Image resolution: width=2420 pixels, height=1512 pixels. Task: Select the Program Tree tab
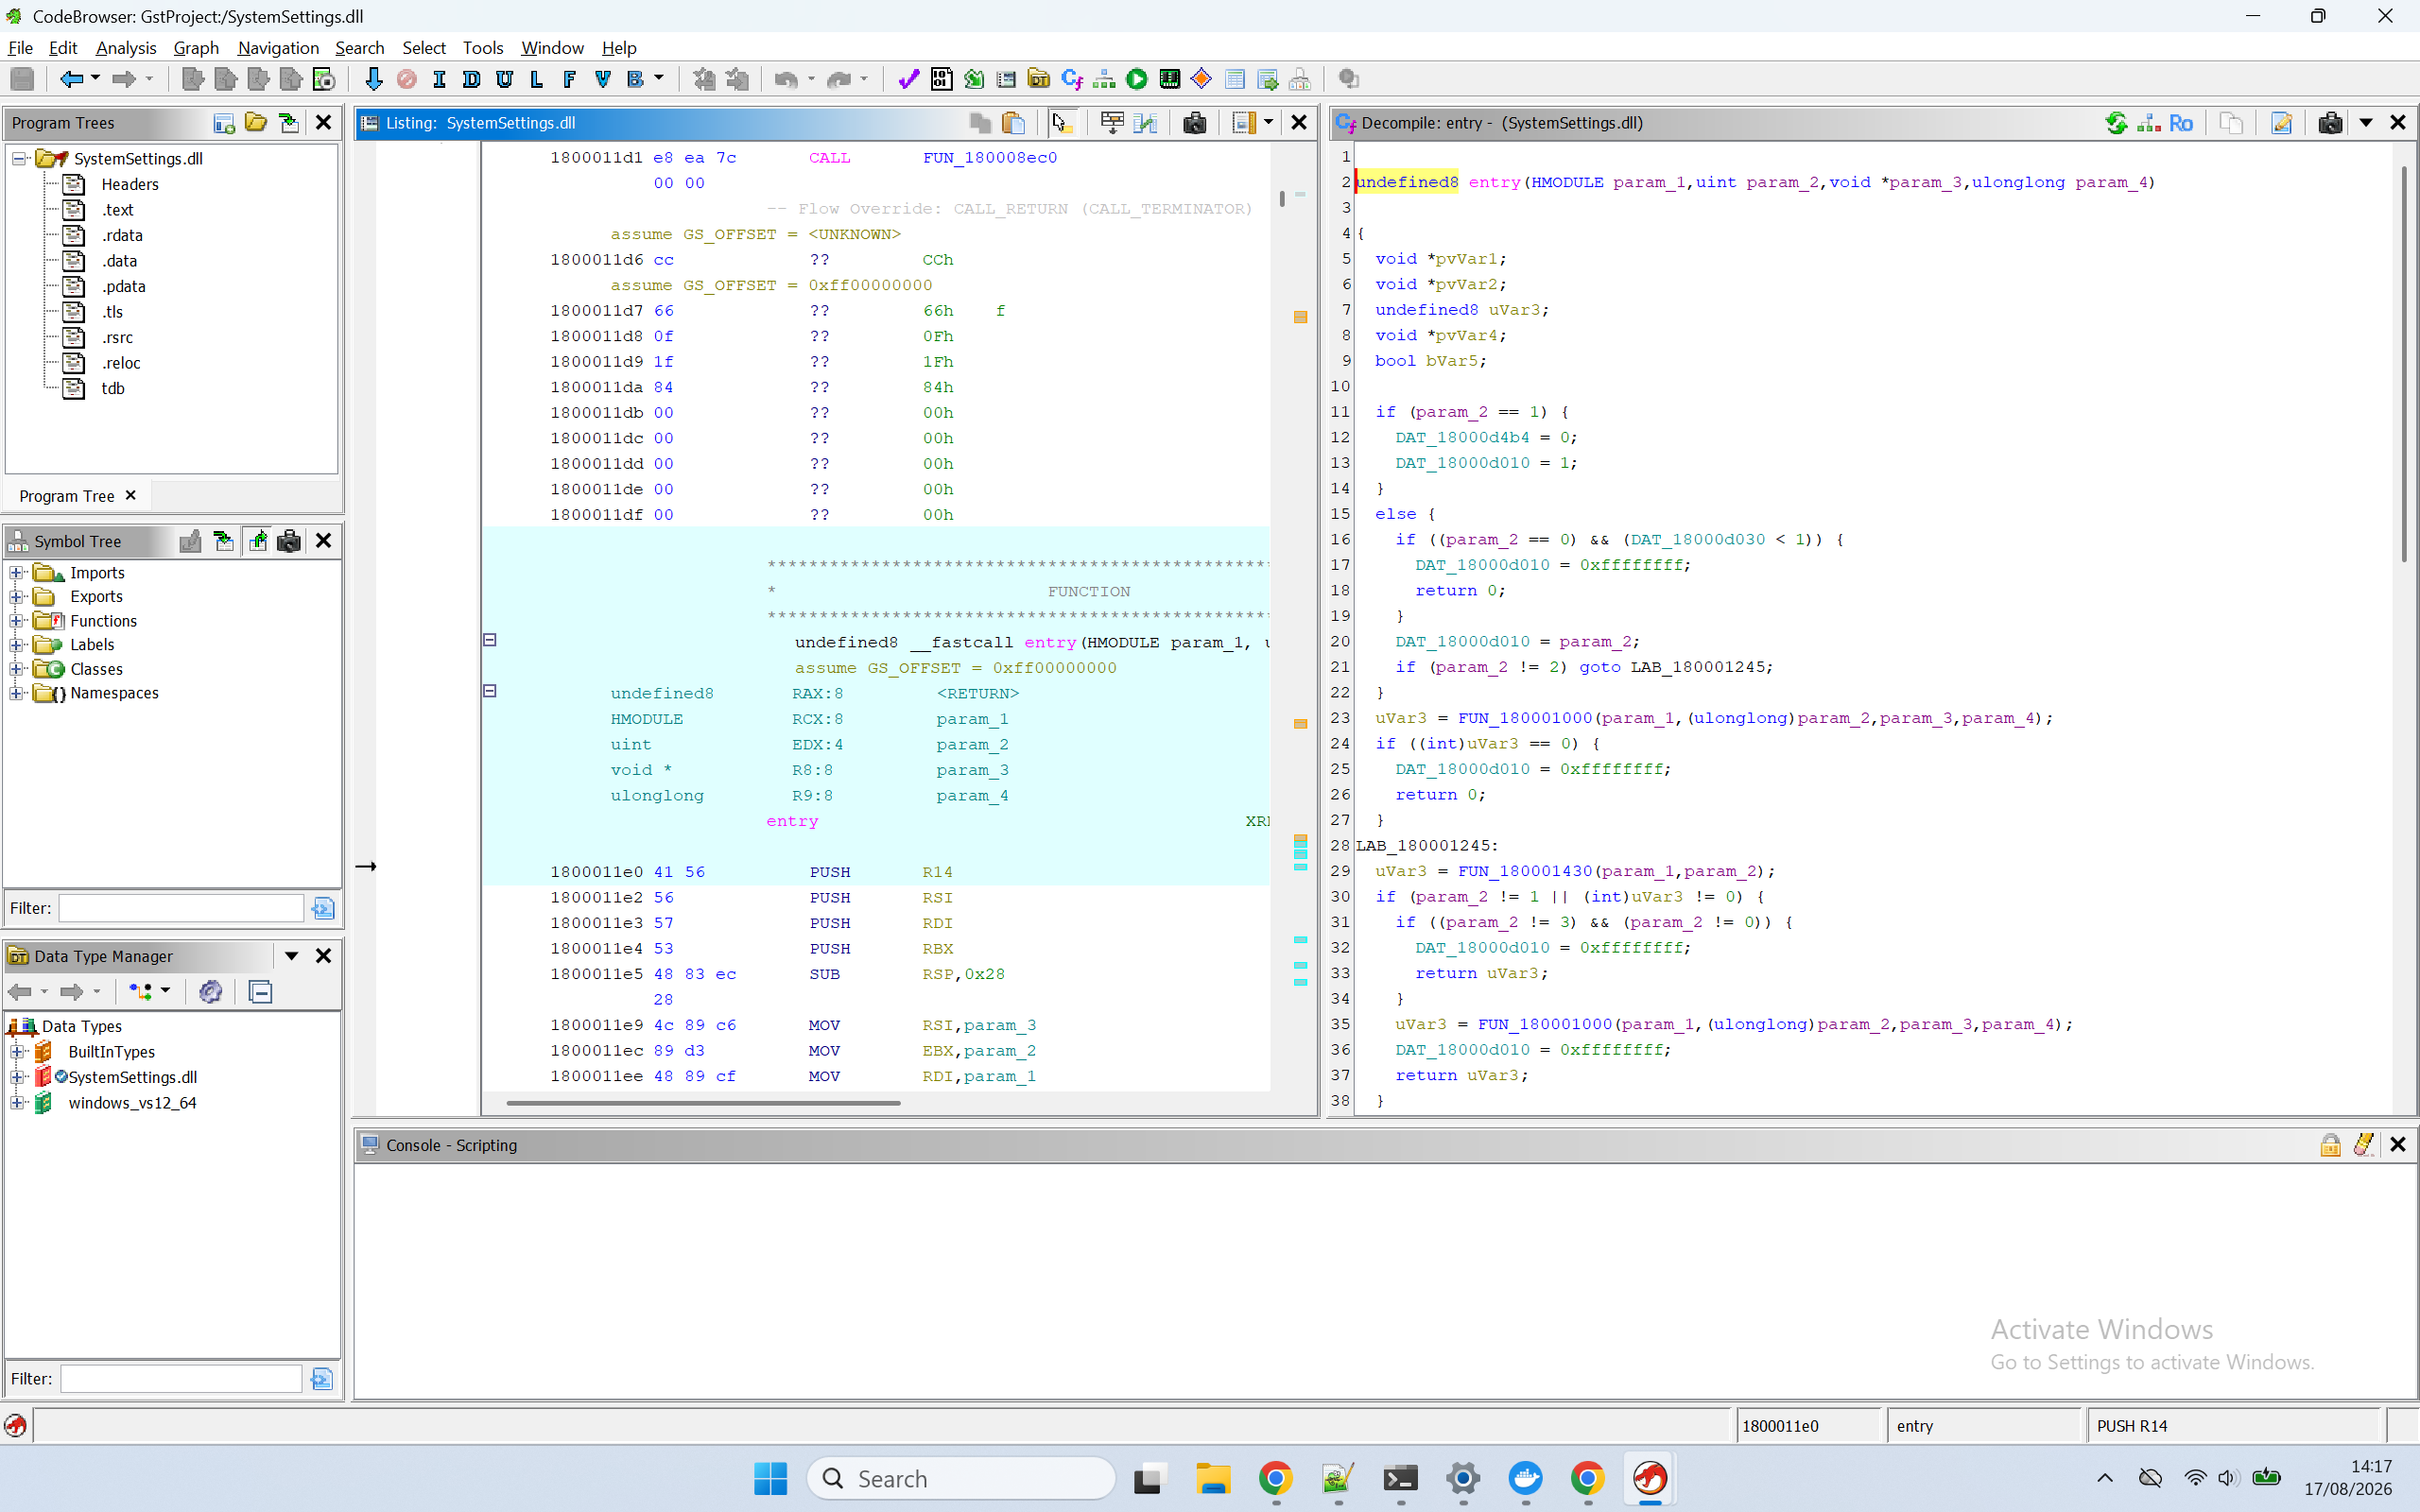67,496
